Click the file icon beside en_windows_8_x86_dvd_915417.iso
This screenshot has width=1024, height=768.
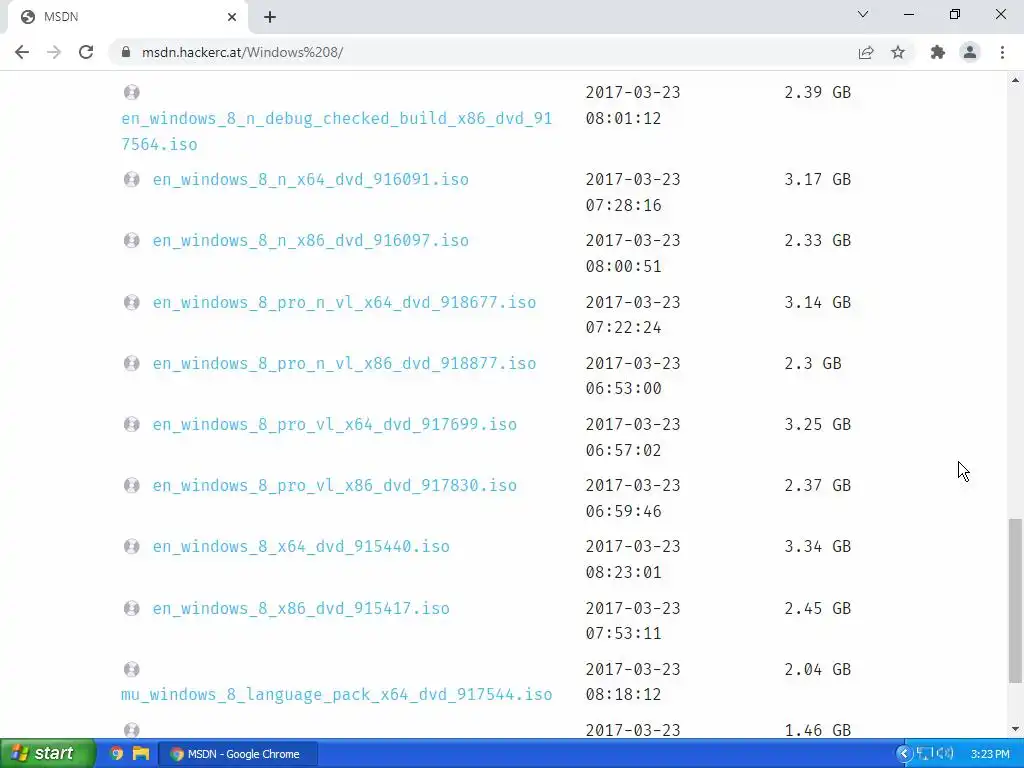pos(131,608)
